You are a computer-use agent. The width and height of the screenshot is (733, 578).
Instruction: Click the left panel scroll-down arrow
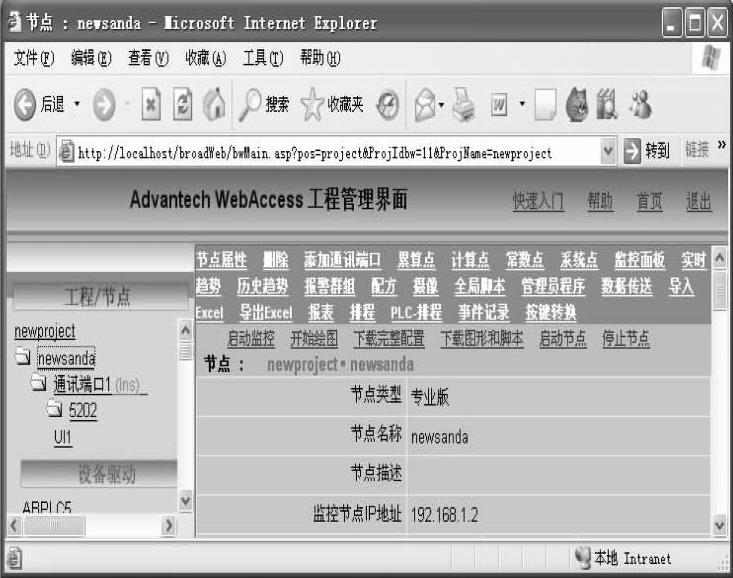[x=186, y=500]
